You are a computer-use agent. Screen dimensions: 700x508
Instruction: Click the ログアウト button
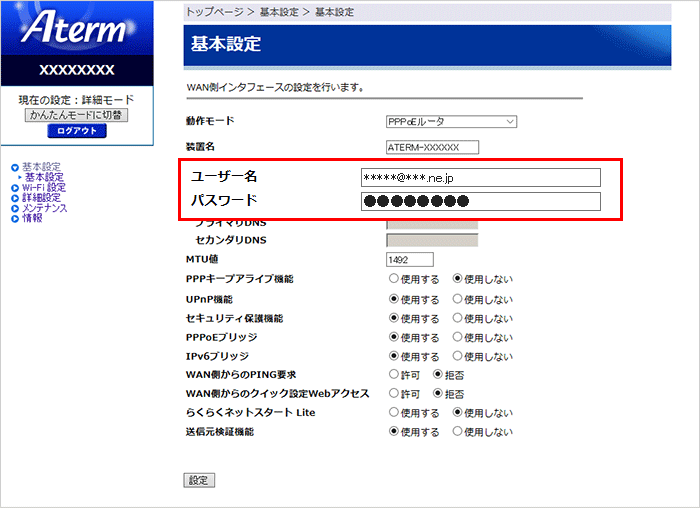(x=76, y=131)
